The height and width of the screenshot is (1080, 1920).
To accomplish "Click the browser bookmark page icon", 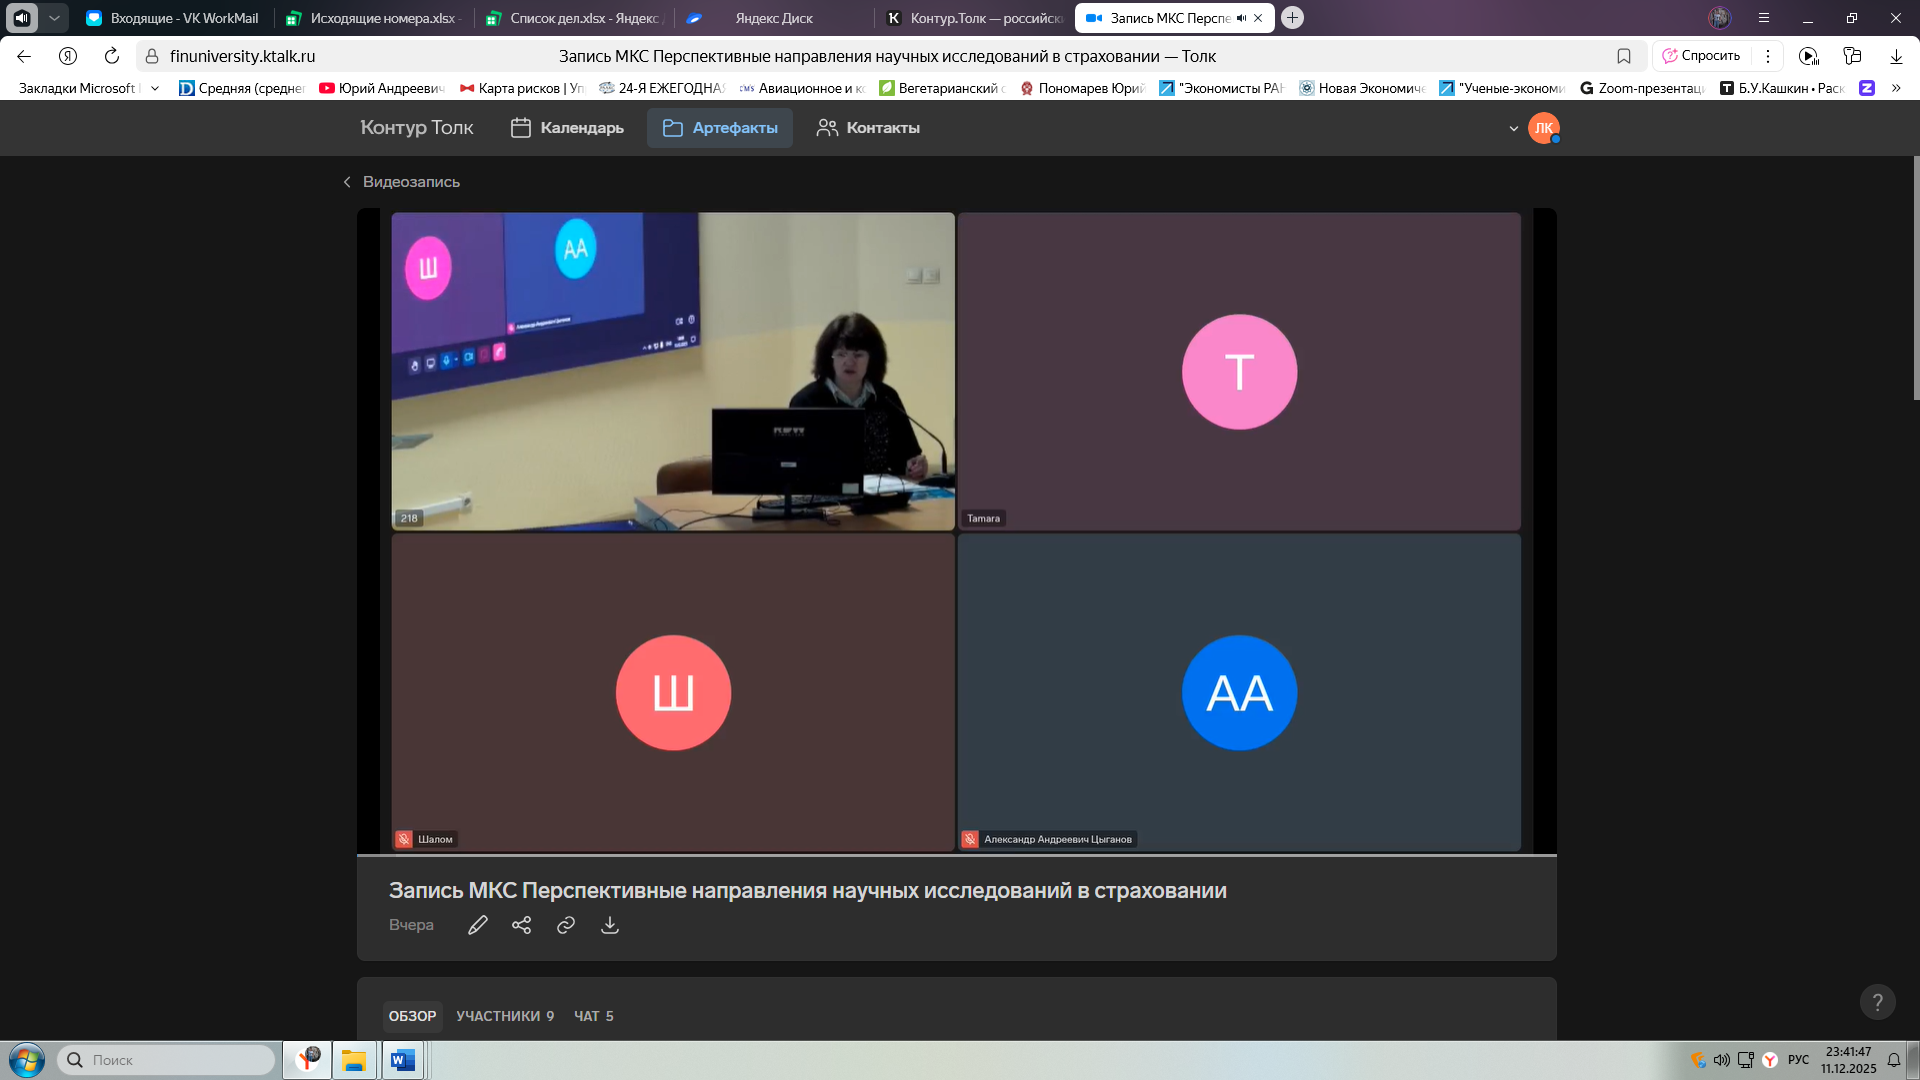I will pyautogui.click(x=1624, y=56).
